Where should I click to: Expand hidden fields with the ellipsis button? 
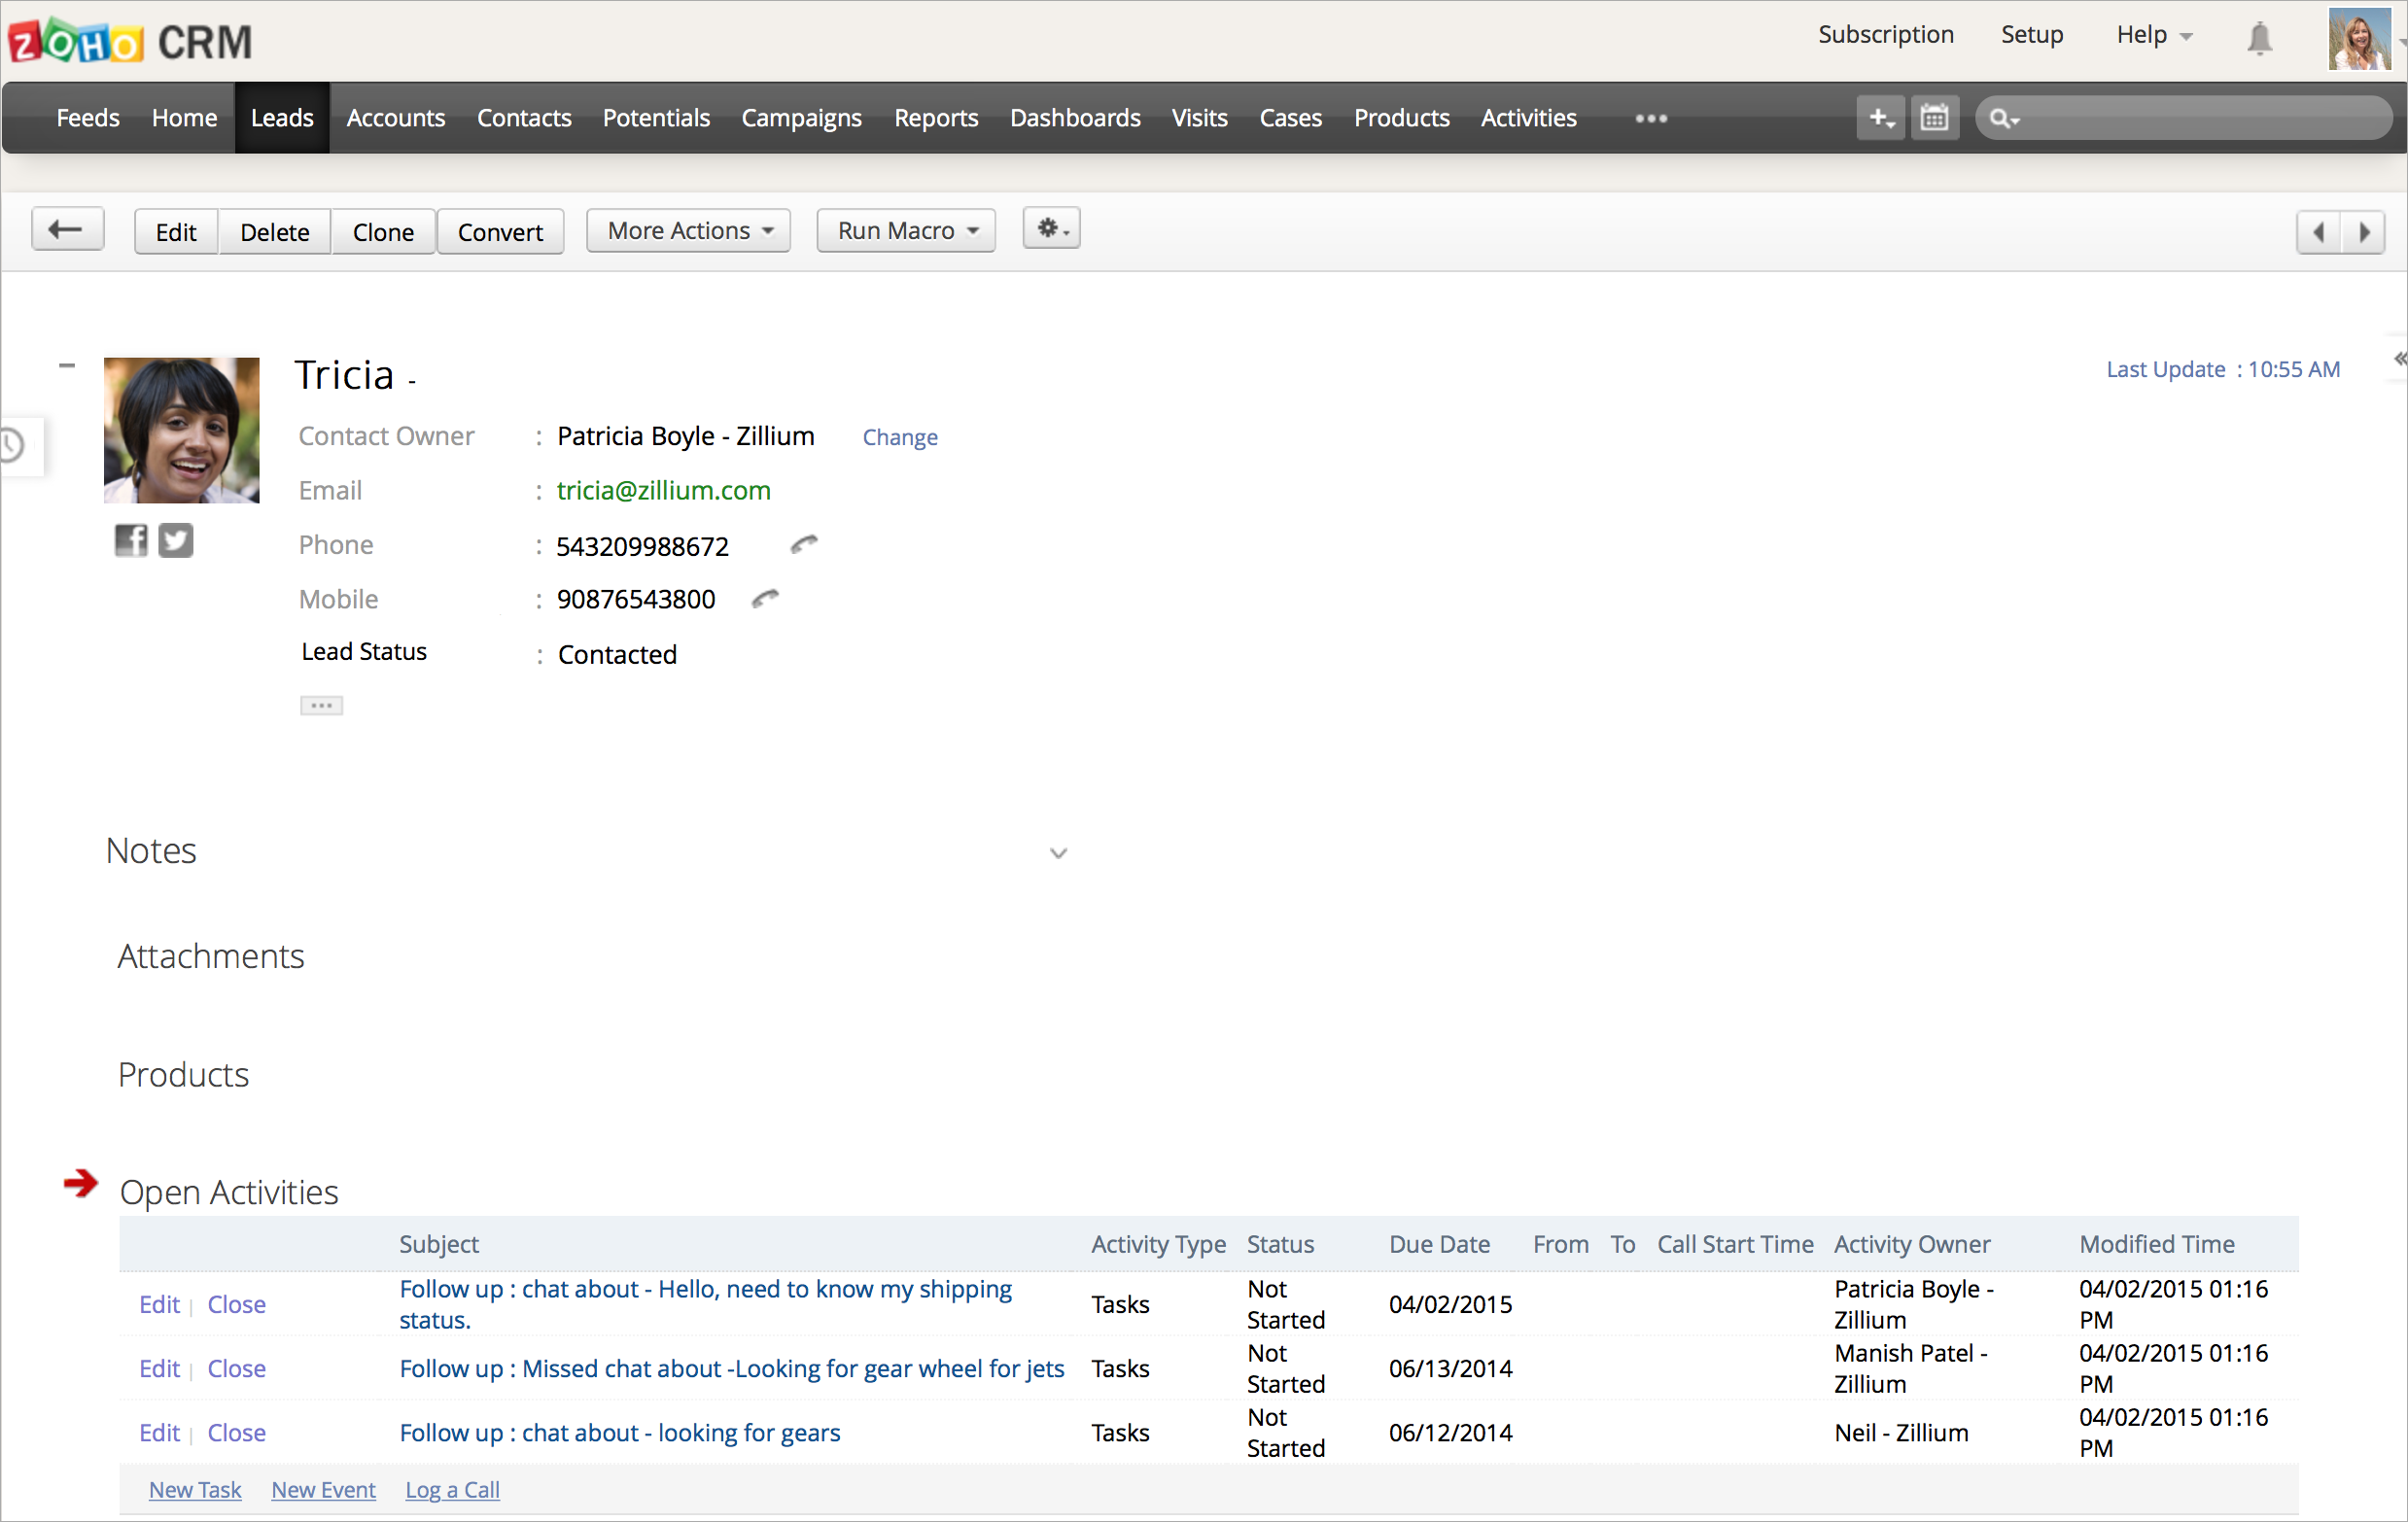pyautogui.click(x=321, y=705)
